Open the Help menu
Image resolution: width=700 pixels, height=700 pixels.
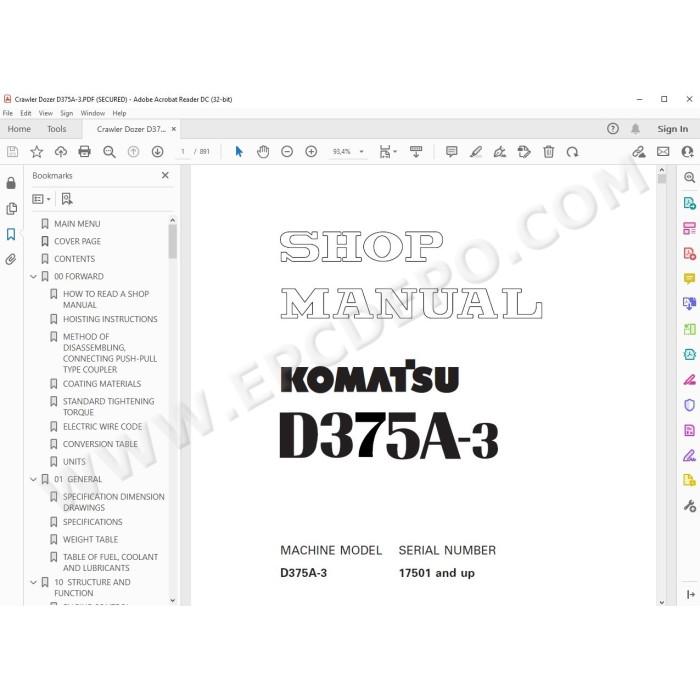(x=119, y=113)
